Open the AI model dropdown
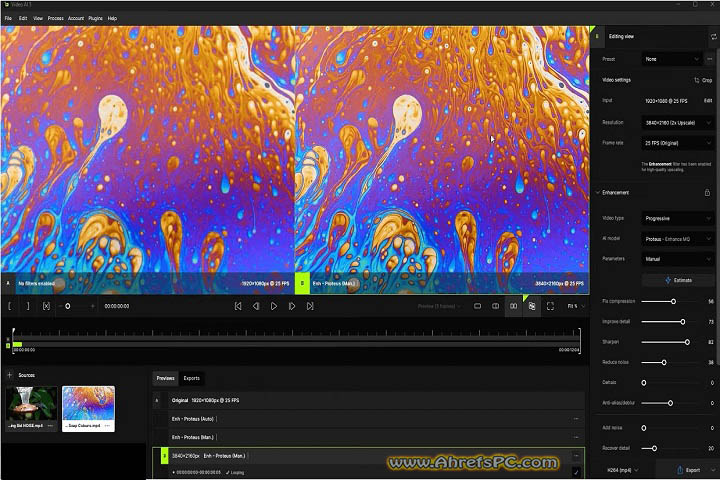 pos(677,239)
